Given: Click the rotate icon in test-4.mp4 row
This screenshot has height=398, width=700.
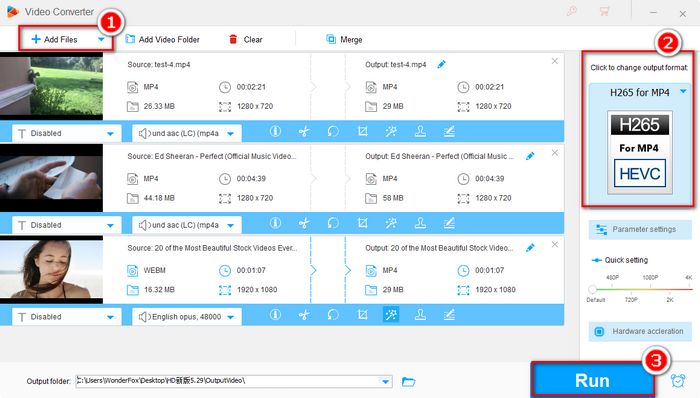Looking at the screenshot, I should tap(333, 131).
